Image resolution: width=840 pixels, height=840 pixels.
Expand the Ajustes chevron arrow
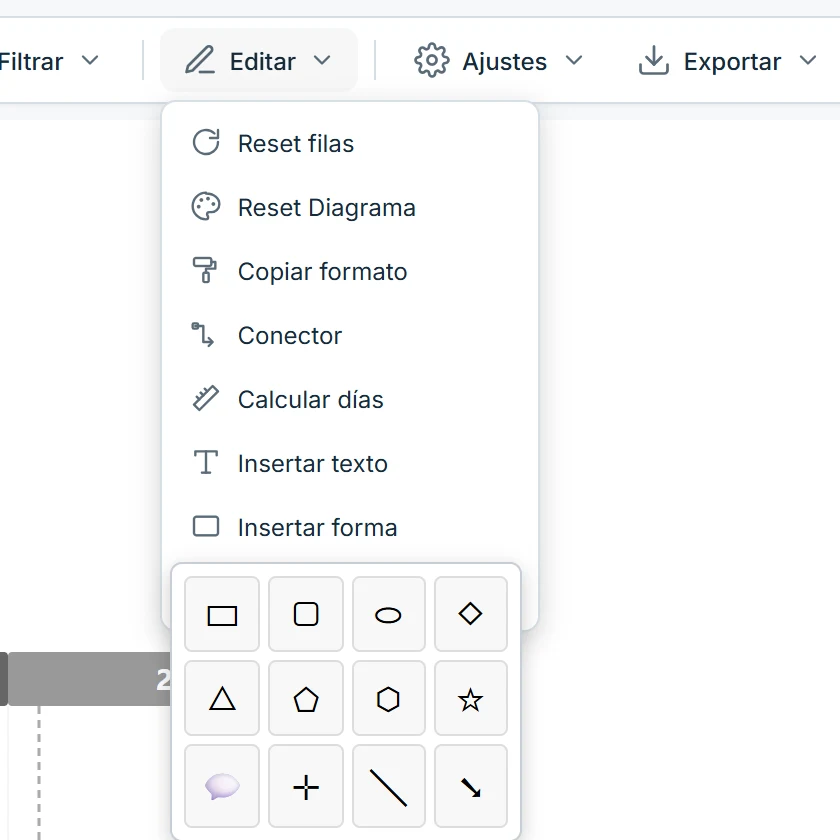pos(574,60)
